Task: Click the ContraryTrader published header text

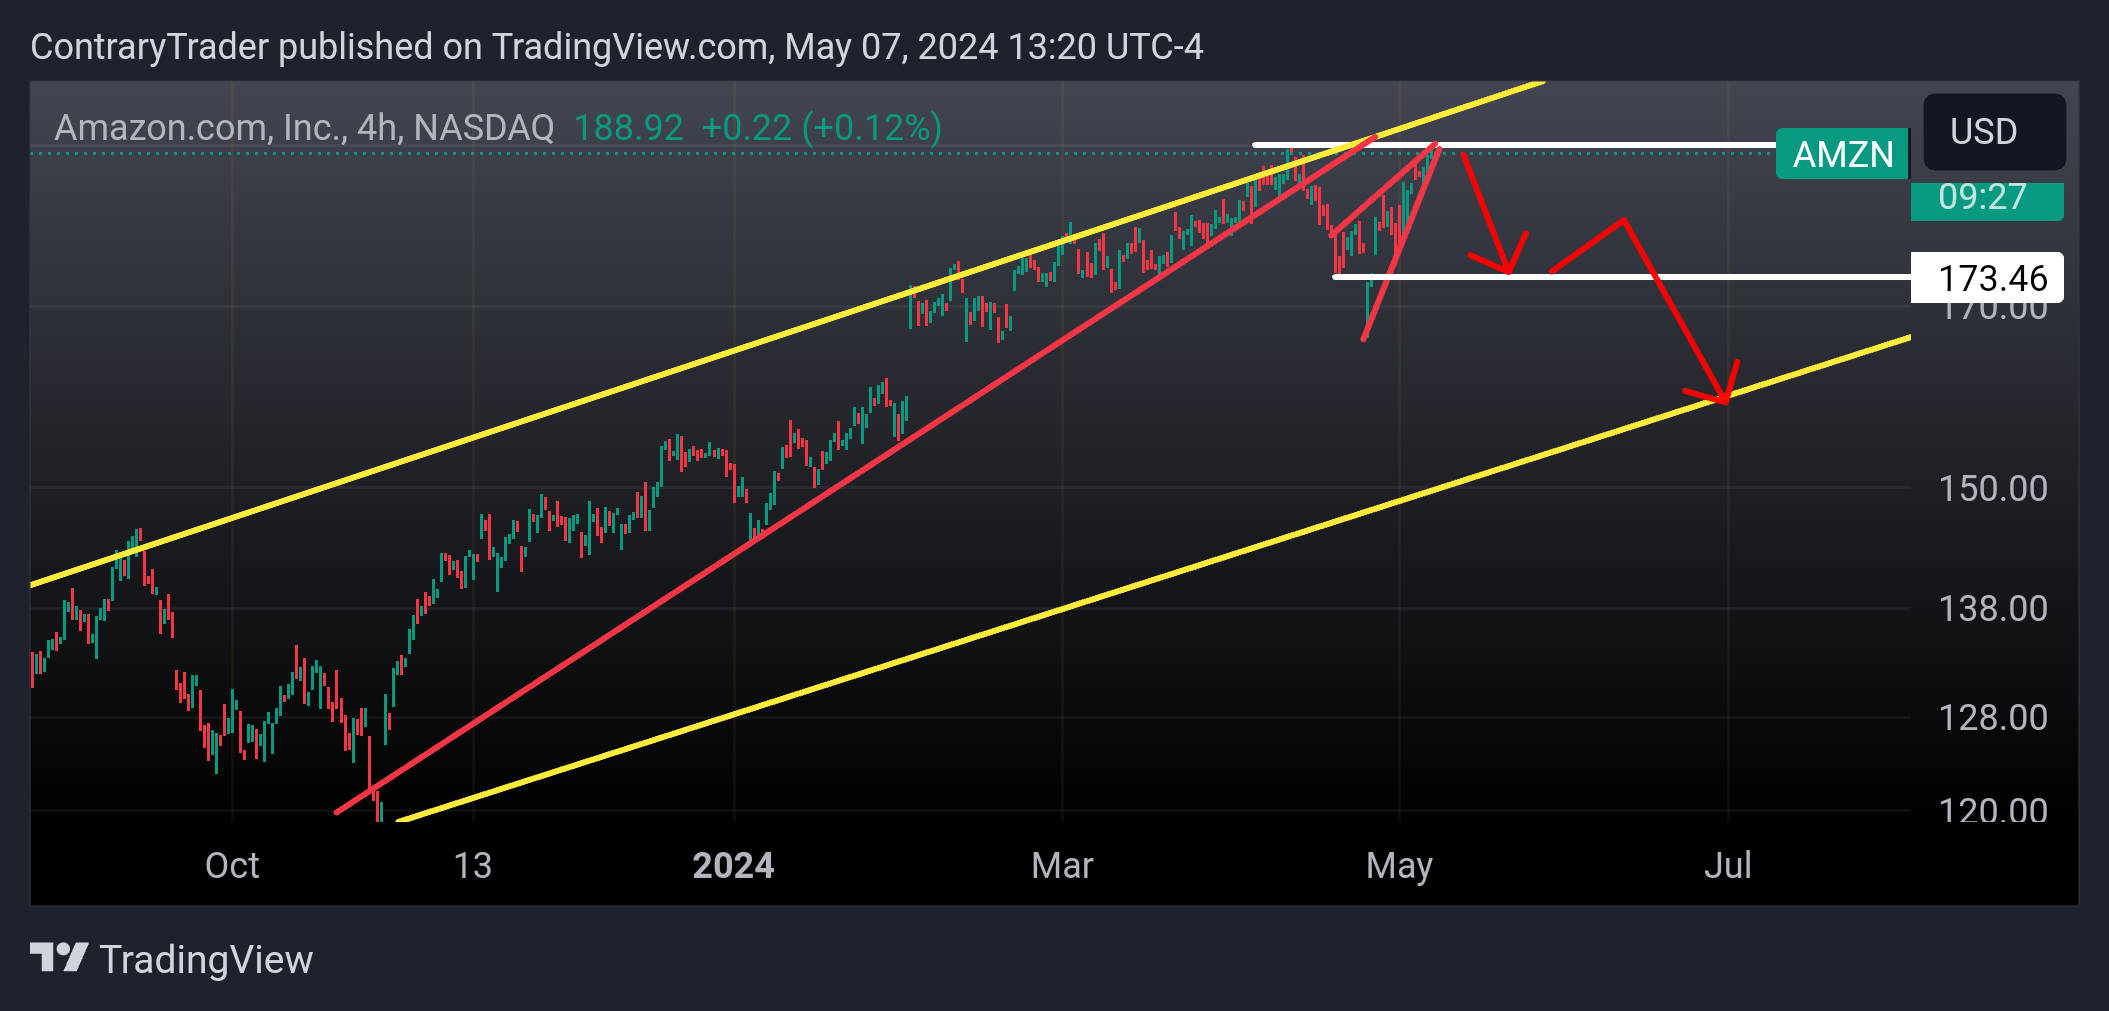Action: tap(616, 47)
